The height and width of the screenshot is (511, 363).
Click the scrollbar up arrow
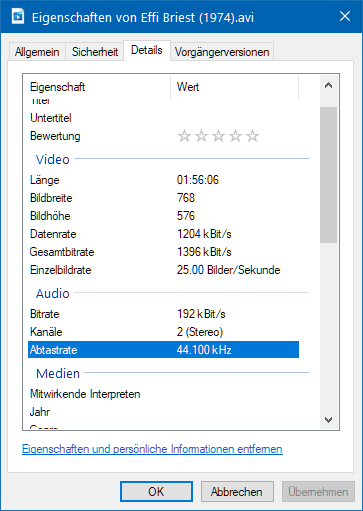tap(328, 86)
